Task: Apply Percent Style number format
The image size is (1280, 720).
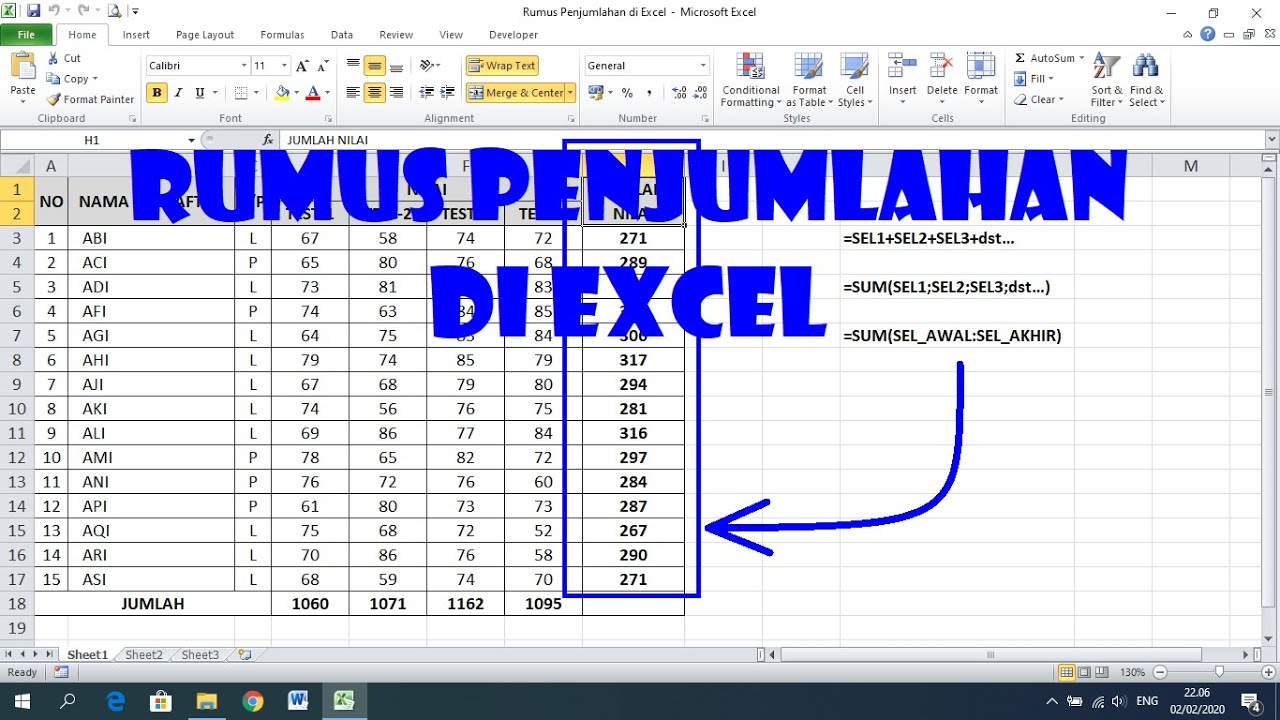Action: pyautogui.click(x=627, y=93)
